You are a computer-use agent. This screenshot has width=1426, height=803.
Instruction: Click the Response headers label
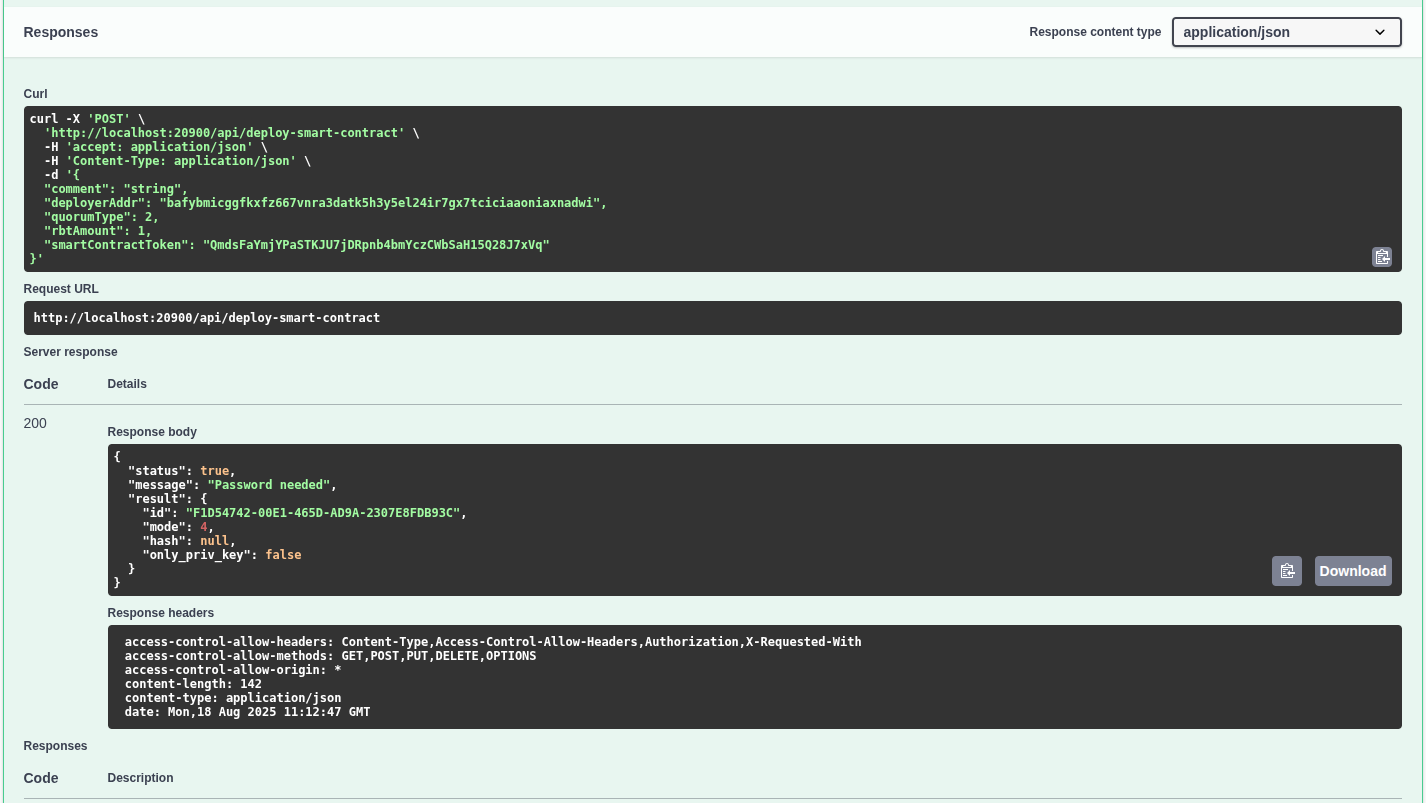pos(161,613)
